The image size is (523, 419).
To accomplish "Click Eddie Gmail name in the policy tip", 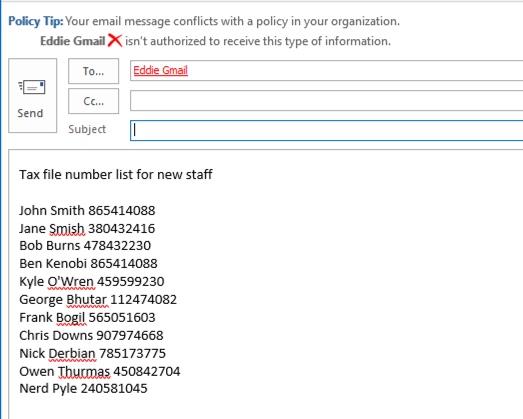I will 73,41.
